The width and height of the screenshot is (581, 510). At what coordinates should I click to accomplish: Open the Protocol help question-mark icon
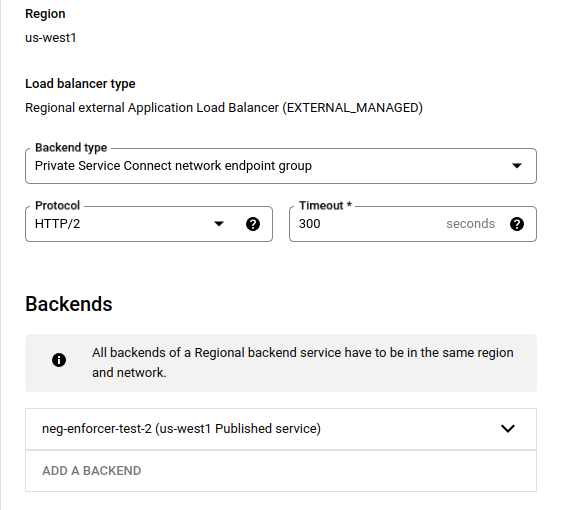(253, 224)
